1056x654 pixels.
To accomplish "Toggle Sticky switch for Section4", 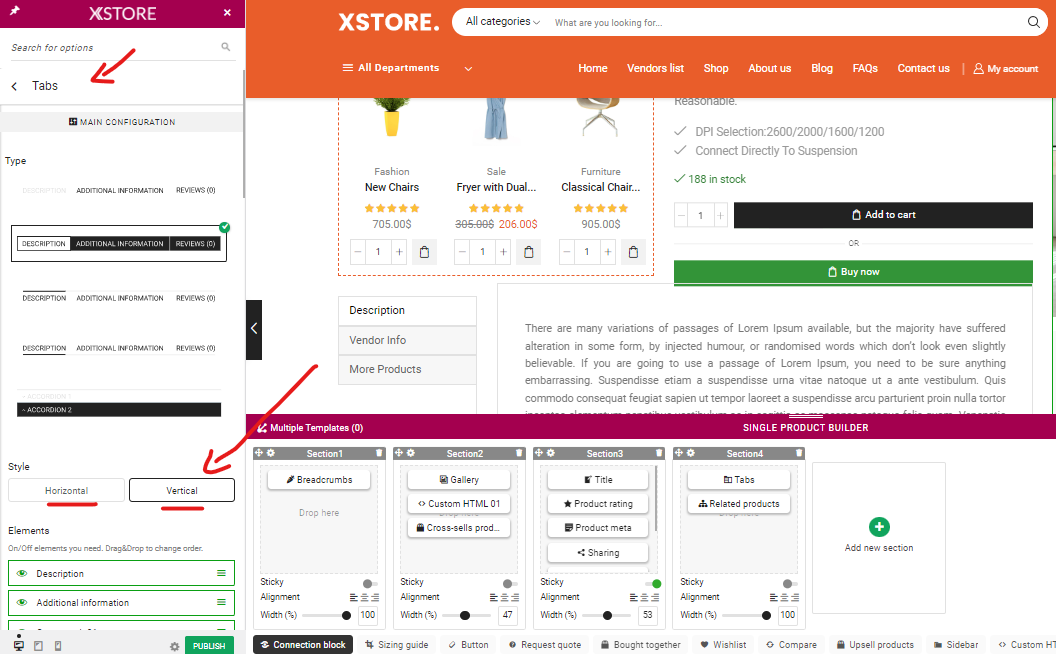I will point(789,583).
